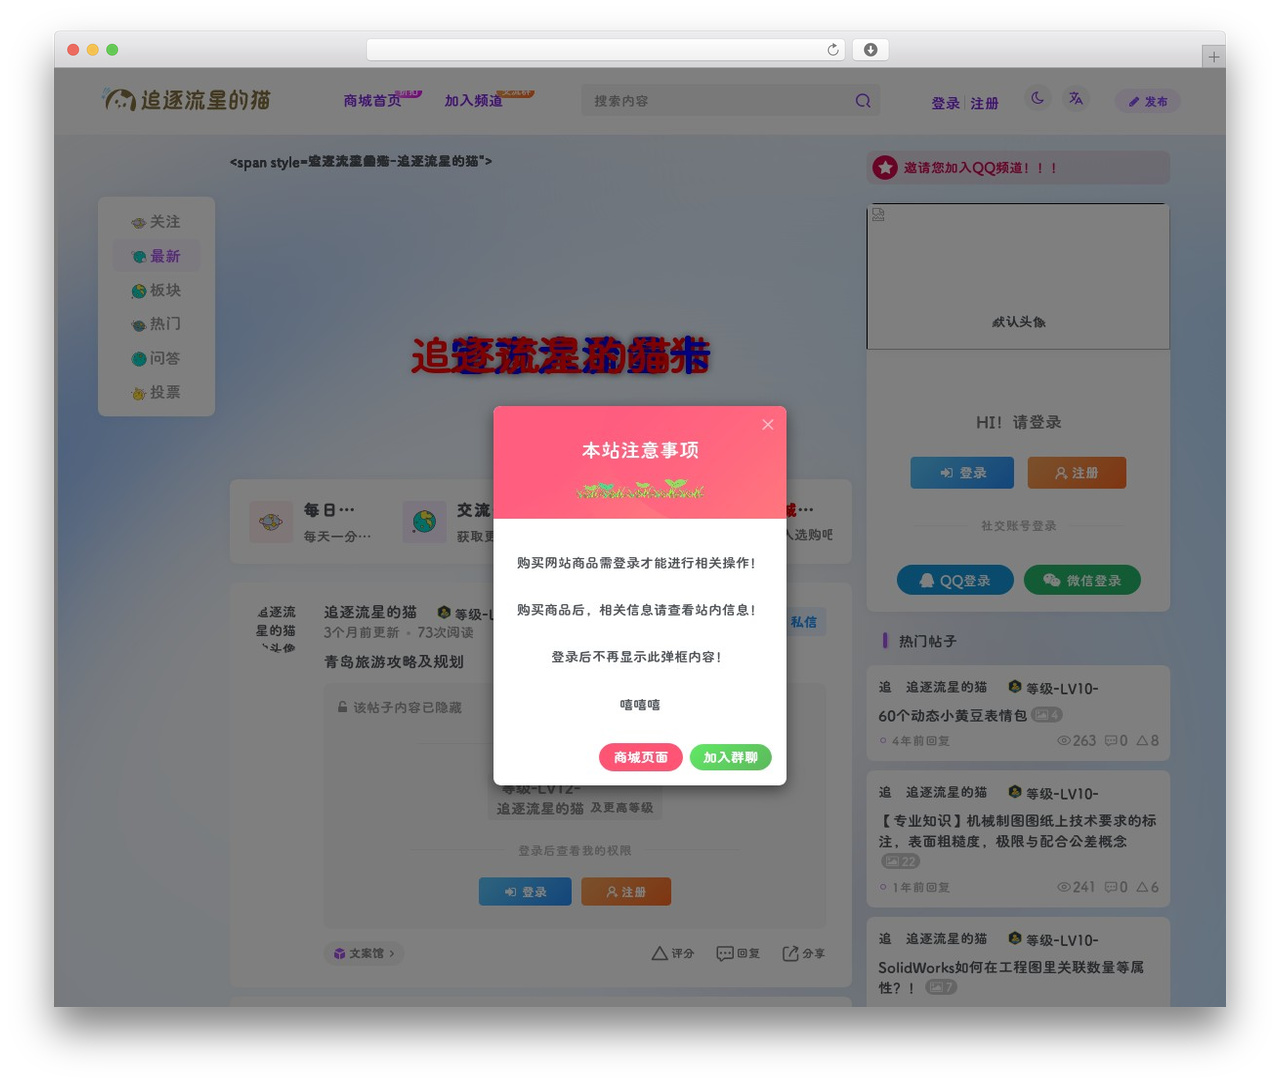Click the browser reload icon

pyautogui.click(x=832, y=50)
